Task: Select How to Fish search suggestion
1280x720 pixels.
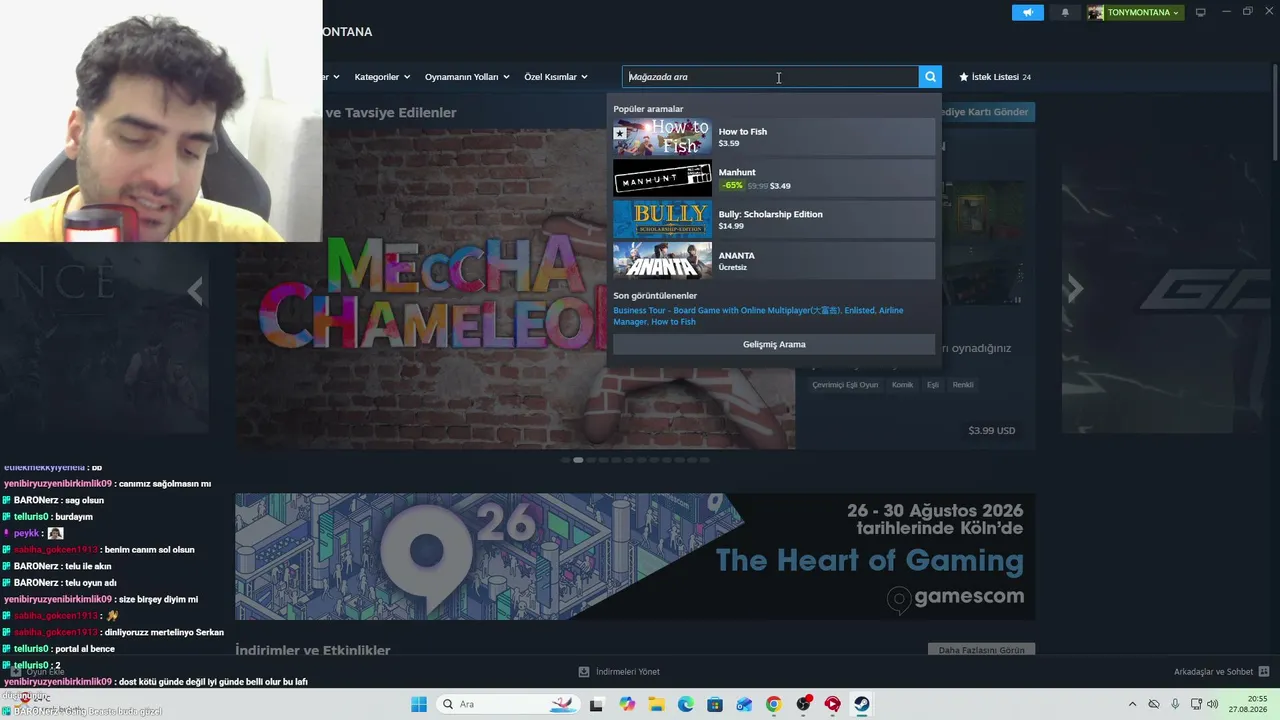Action: (x=774, y=137)
